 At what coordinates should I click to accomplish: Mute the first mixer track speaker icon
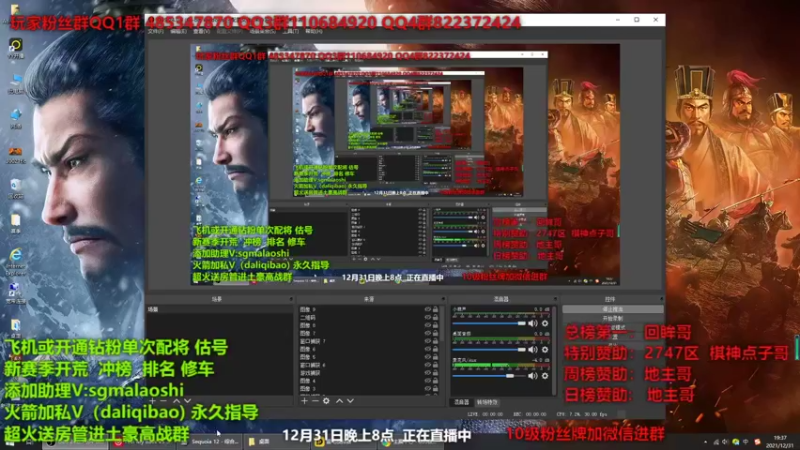click(533, 323)
